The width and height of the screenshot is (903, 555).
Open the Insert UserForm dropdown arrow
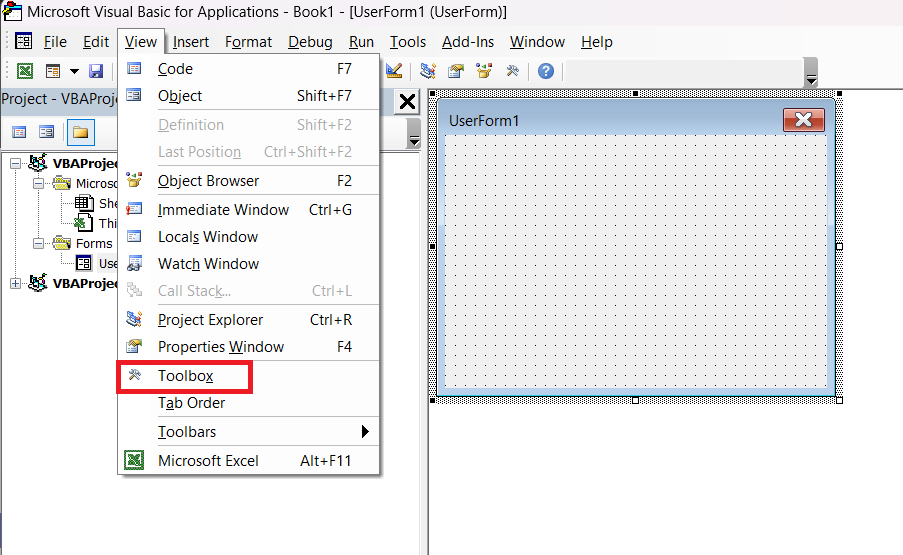tap(74, 71)
